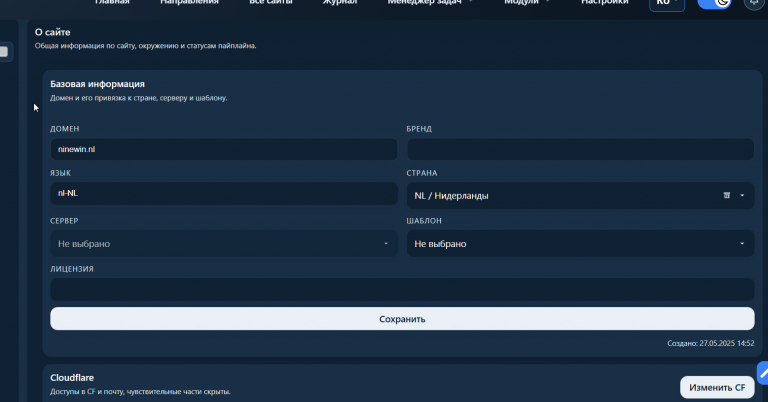
Task: Click the О сайте heading
Action: tap(52, 32)
